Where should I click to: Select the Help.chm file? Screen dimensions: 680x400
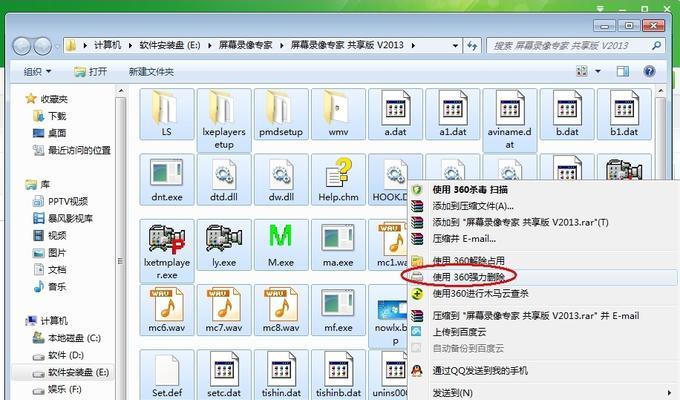338,179
